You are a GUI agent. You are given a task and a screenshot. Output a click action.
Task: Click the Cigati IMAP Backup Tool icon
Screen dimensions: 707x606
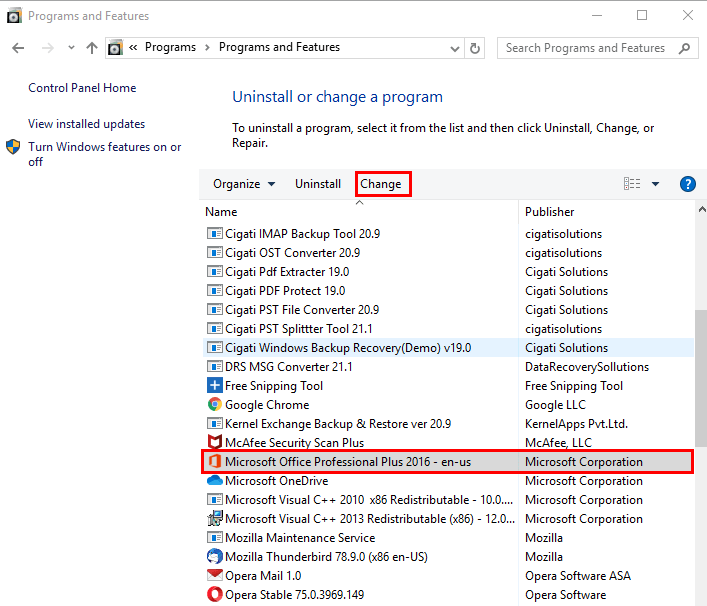[215, 233]
